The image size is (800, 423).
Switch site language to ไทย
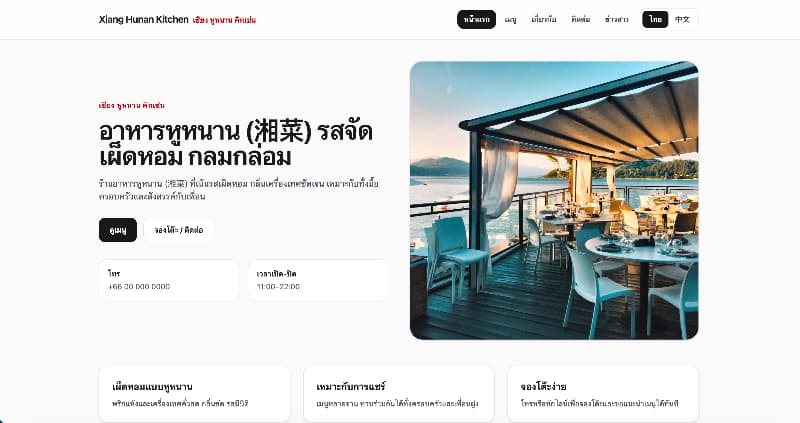click(x=655, y=19)
